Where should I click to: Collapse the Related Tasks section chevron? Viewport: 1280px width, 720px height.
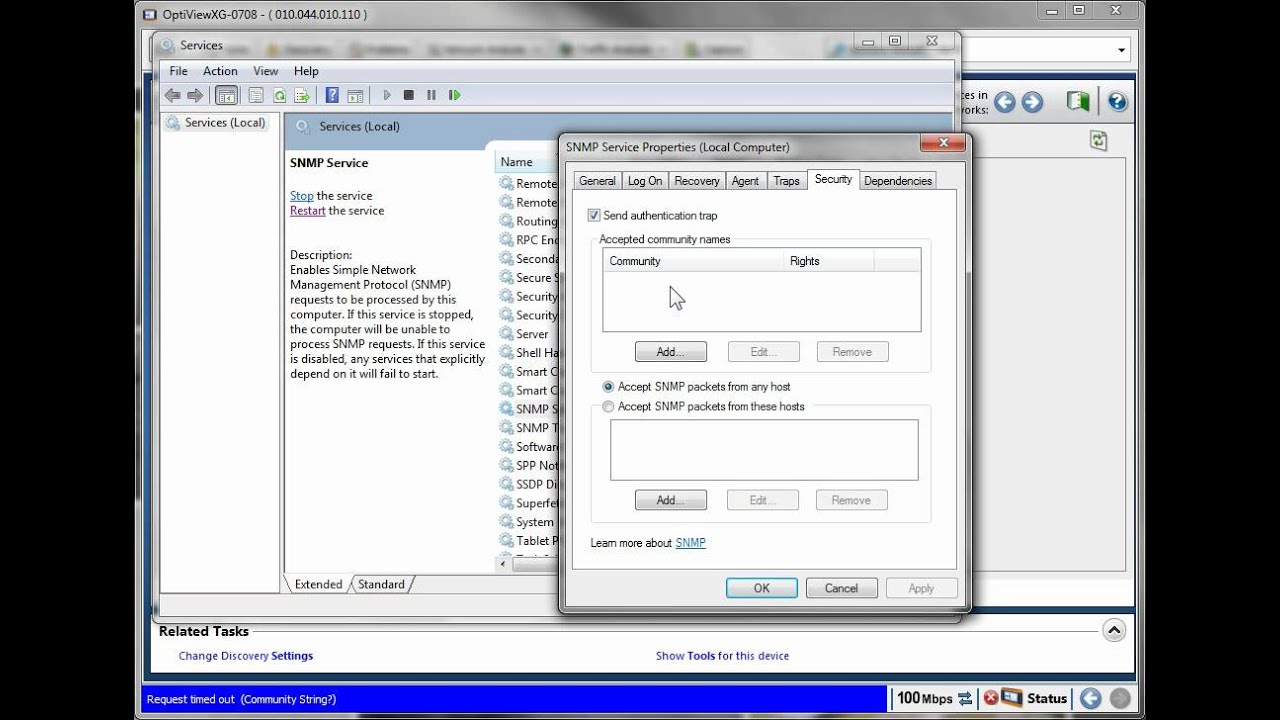1114,630
